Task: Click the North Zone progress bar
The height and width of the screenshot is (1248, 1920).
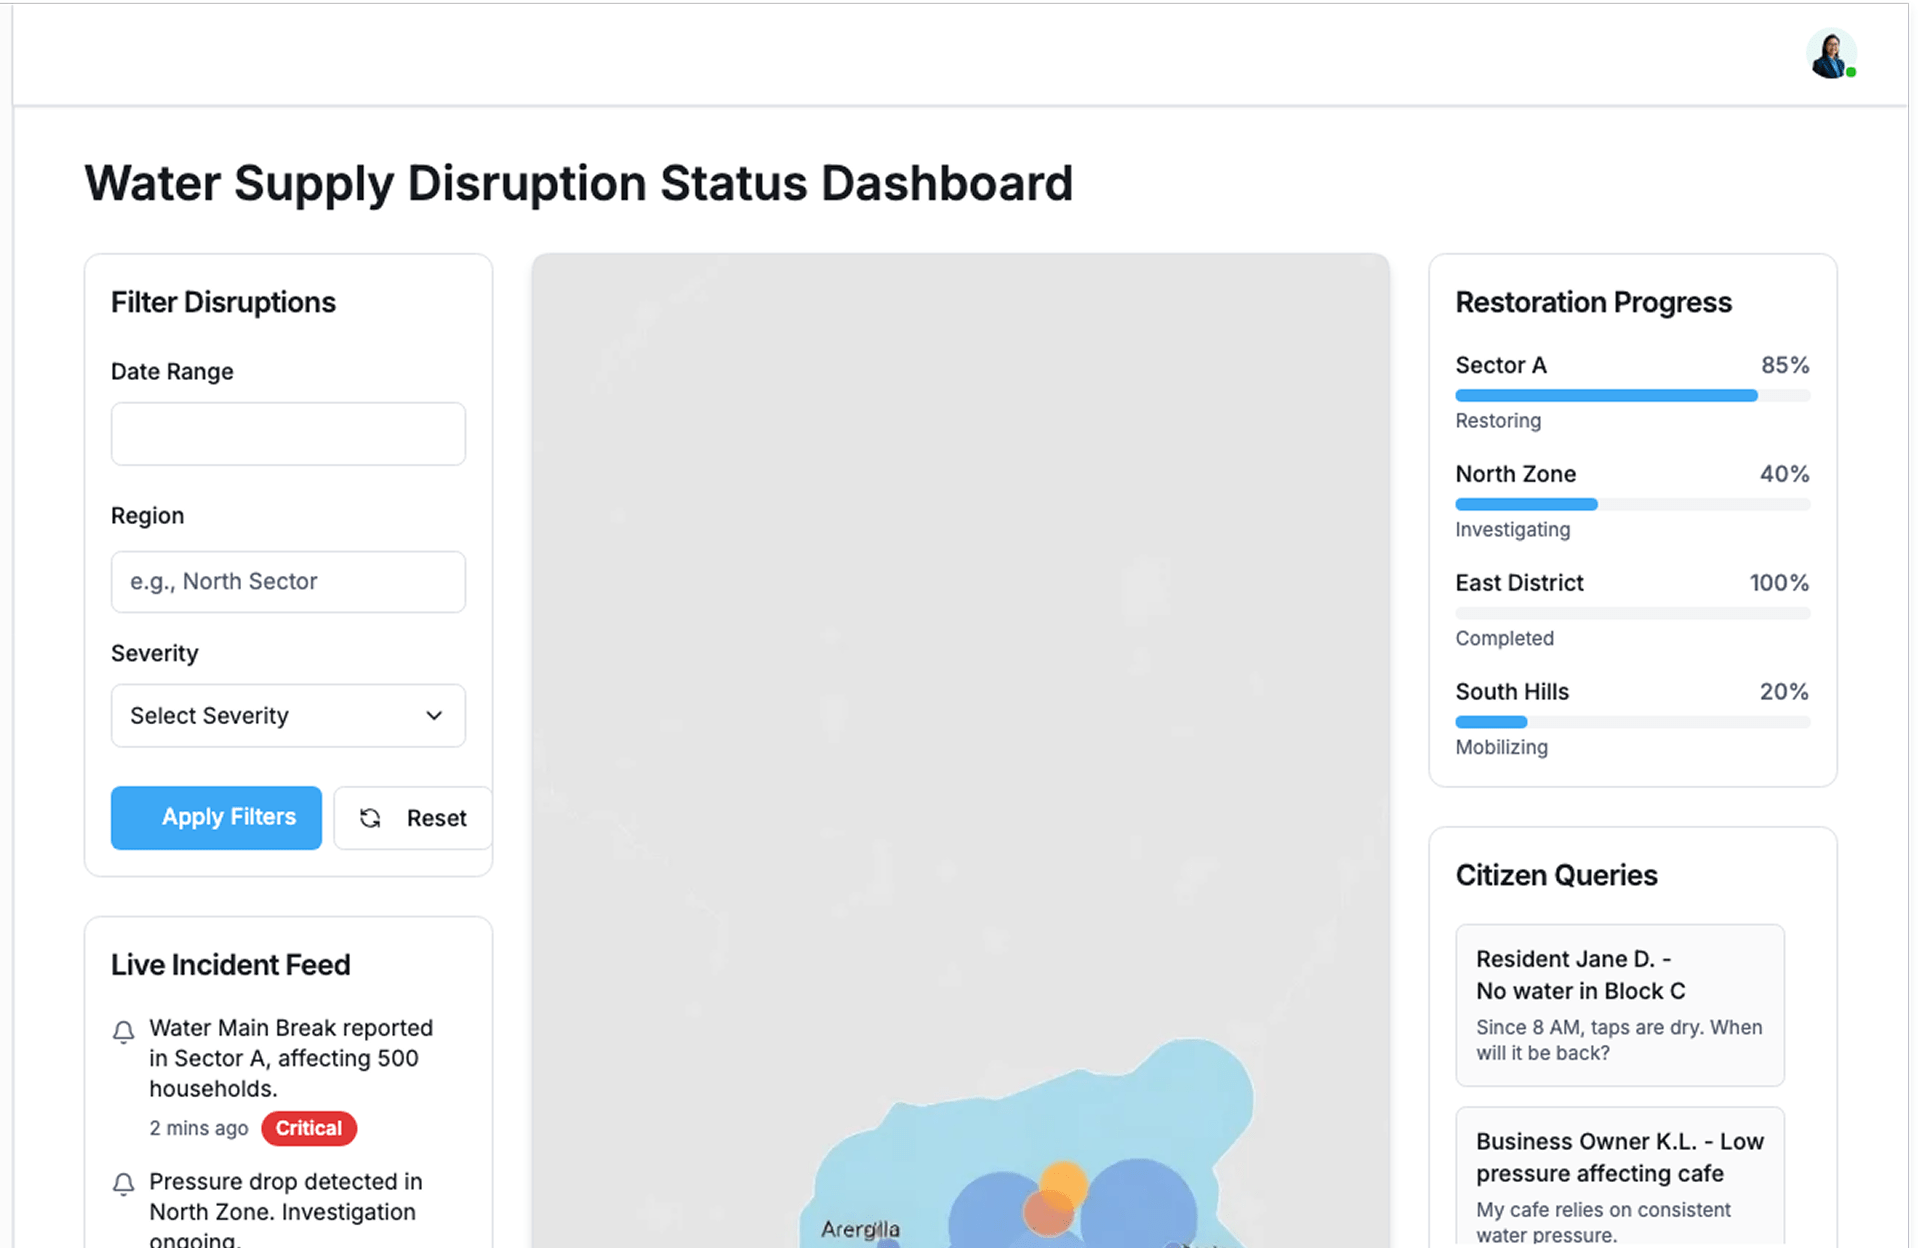Action: pyautogui.click(x=1632, y=505)
